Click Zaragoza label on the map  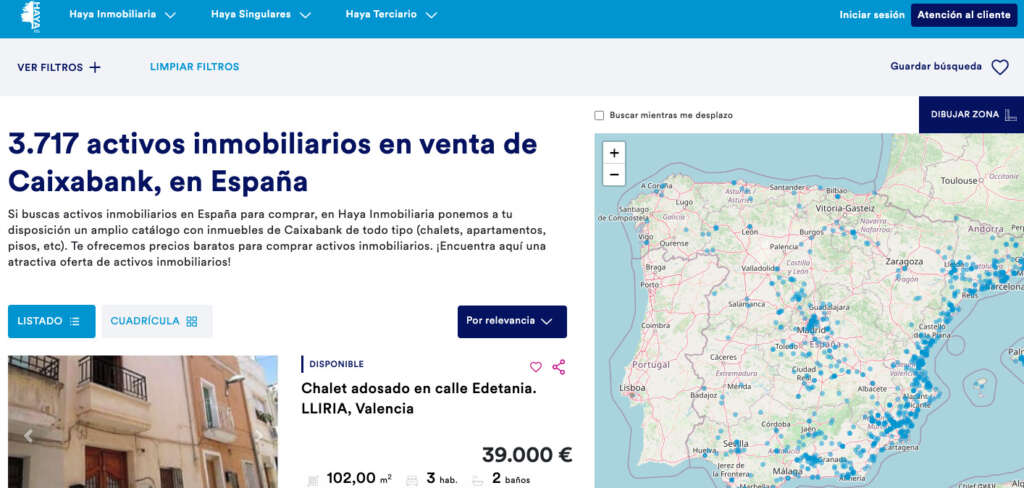tap(904, 261)
